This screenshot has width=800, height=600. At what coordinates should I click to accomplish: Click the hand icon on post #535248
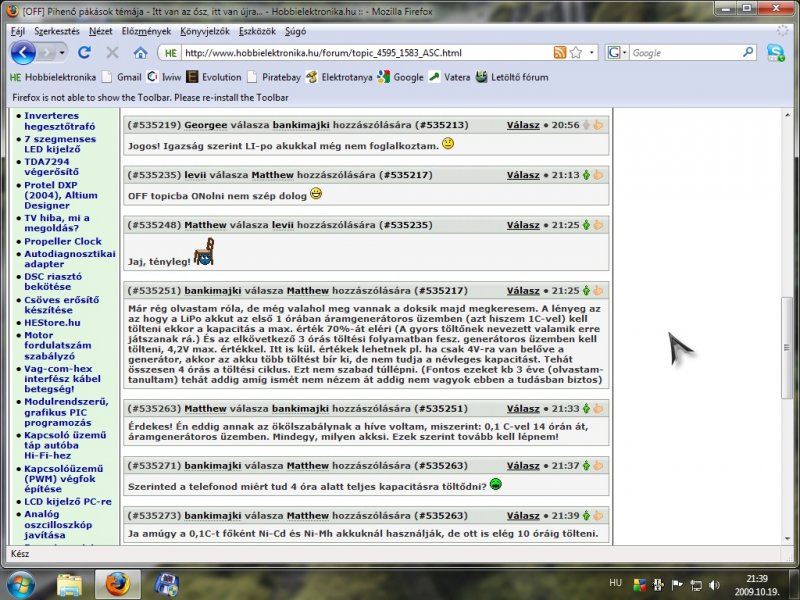(x=598, y=224)
